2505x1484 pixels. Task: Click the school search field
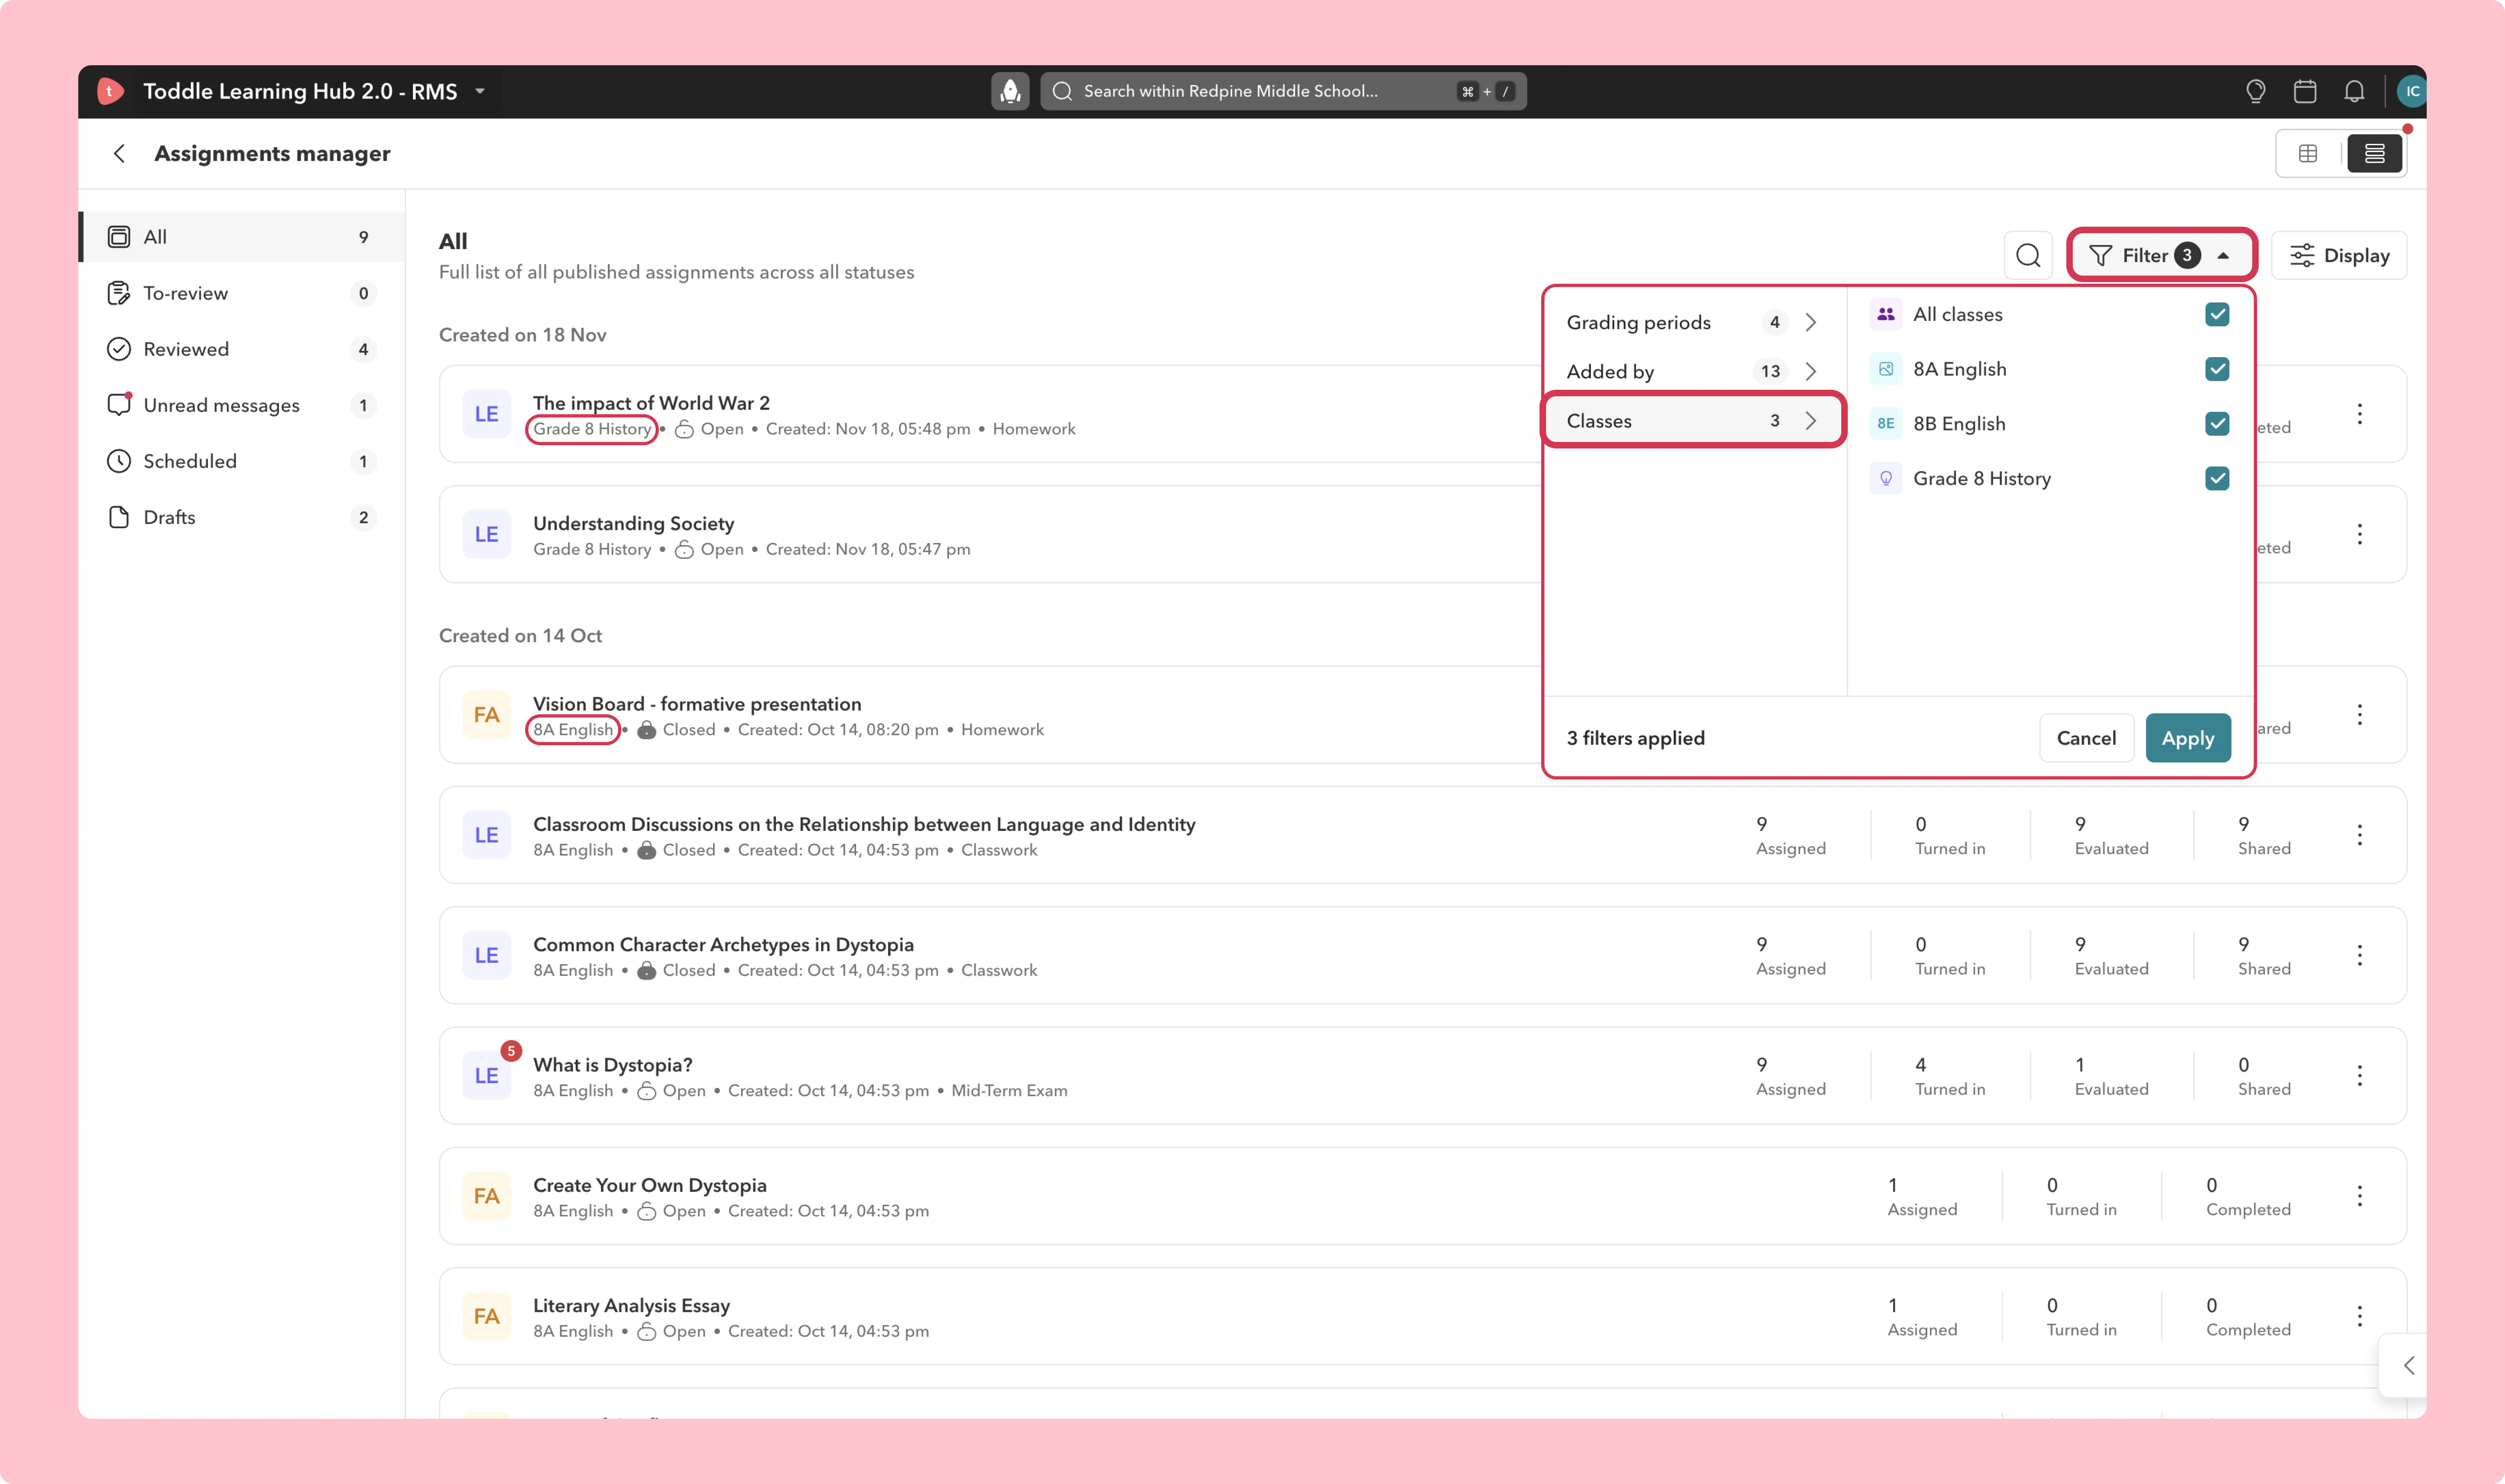[1283, 91]
